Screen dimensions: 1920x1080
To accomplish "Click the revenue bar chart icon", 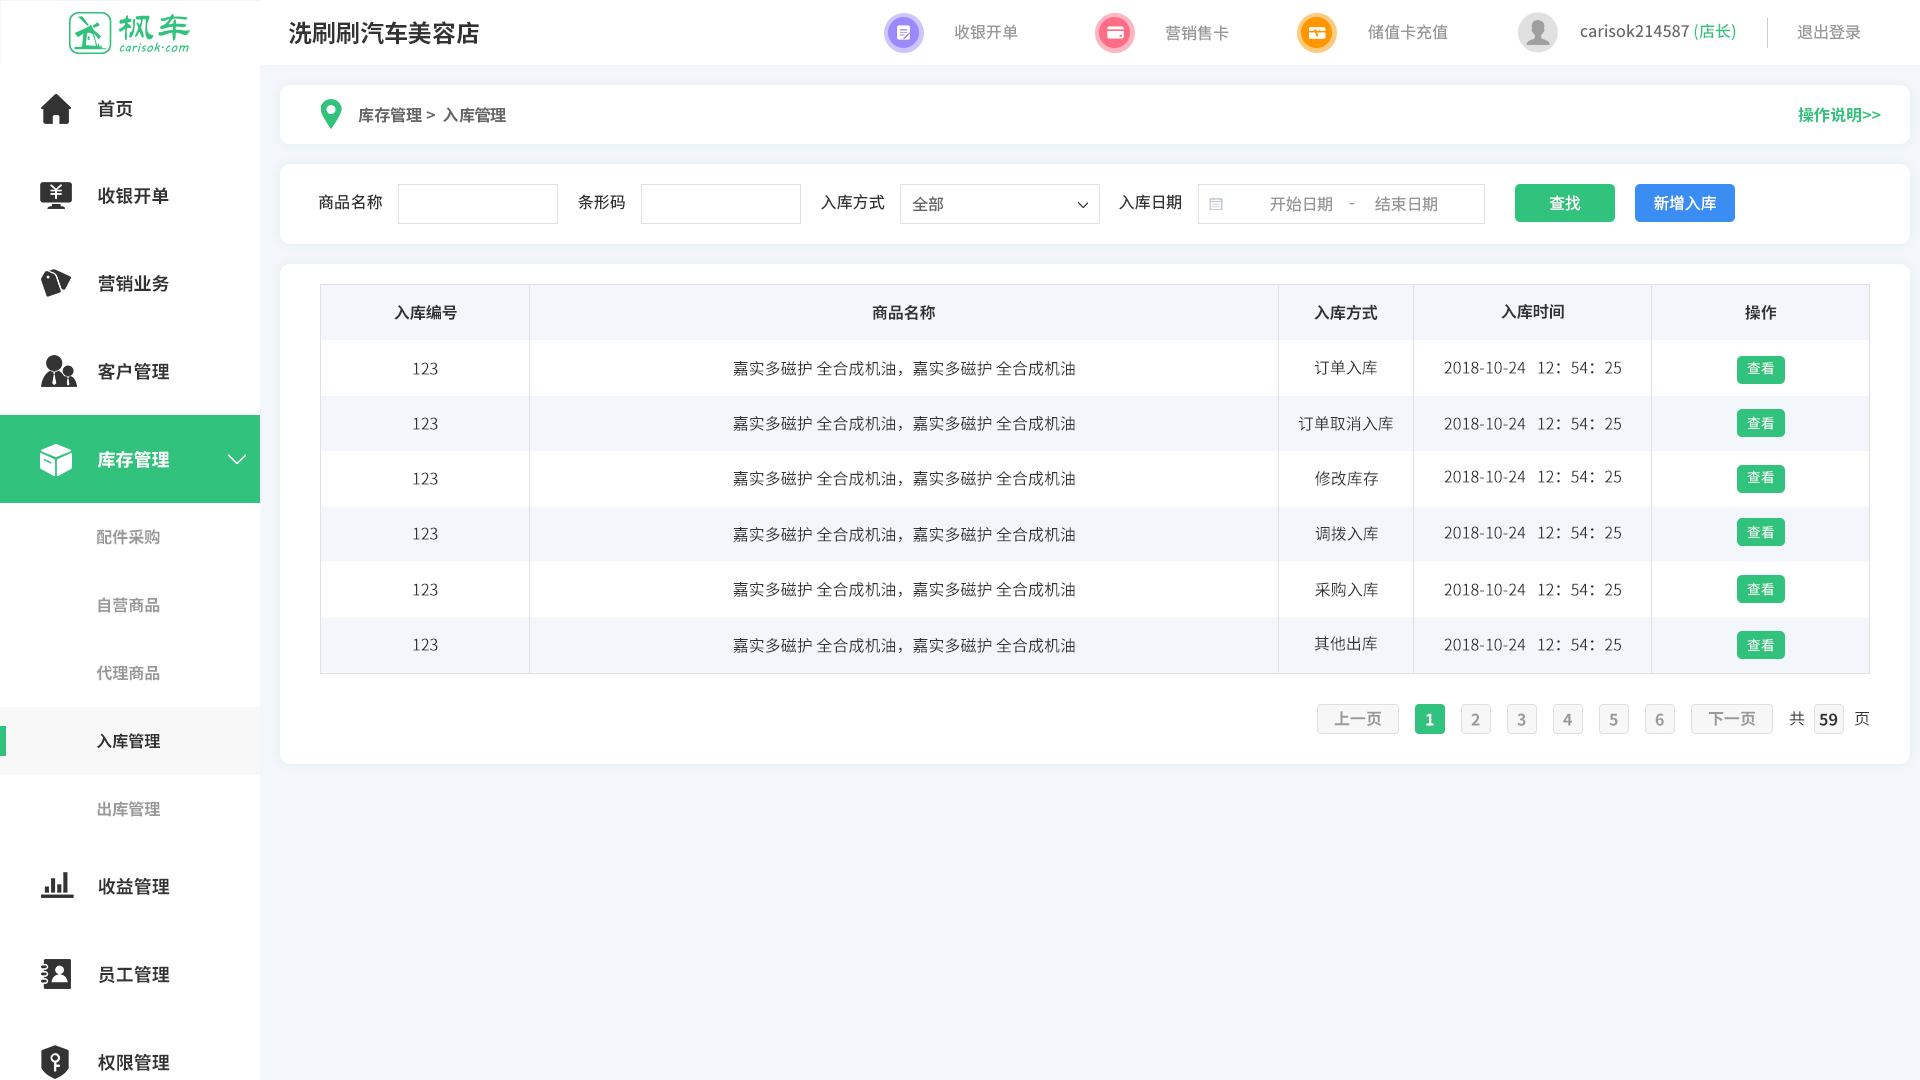I will 57,886.
